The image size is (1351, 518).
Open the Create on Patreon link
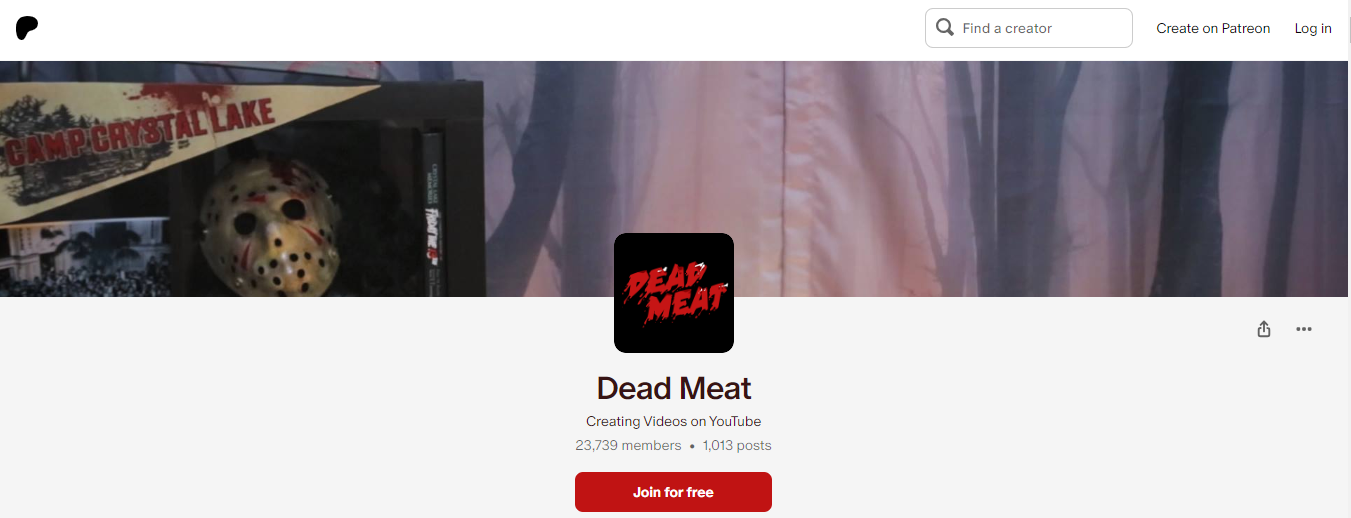1213,28
